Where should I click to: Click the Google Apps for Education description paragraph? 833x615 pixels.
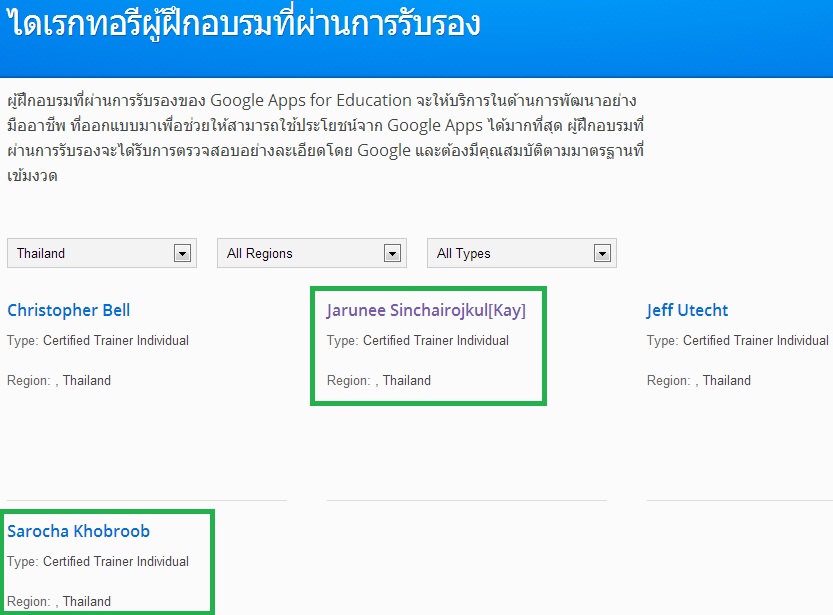[x=325, y=138]
